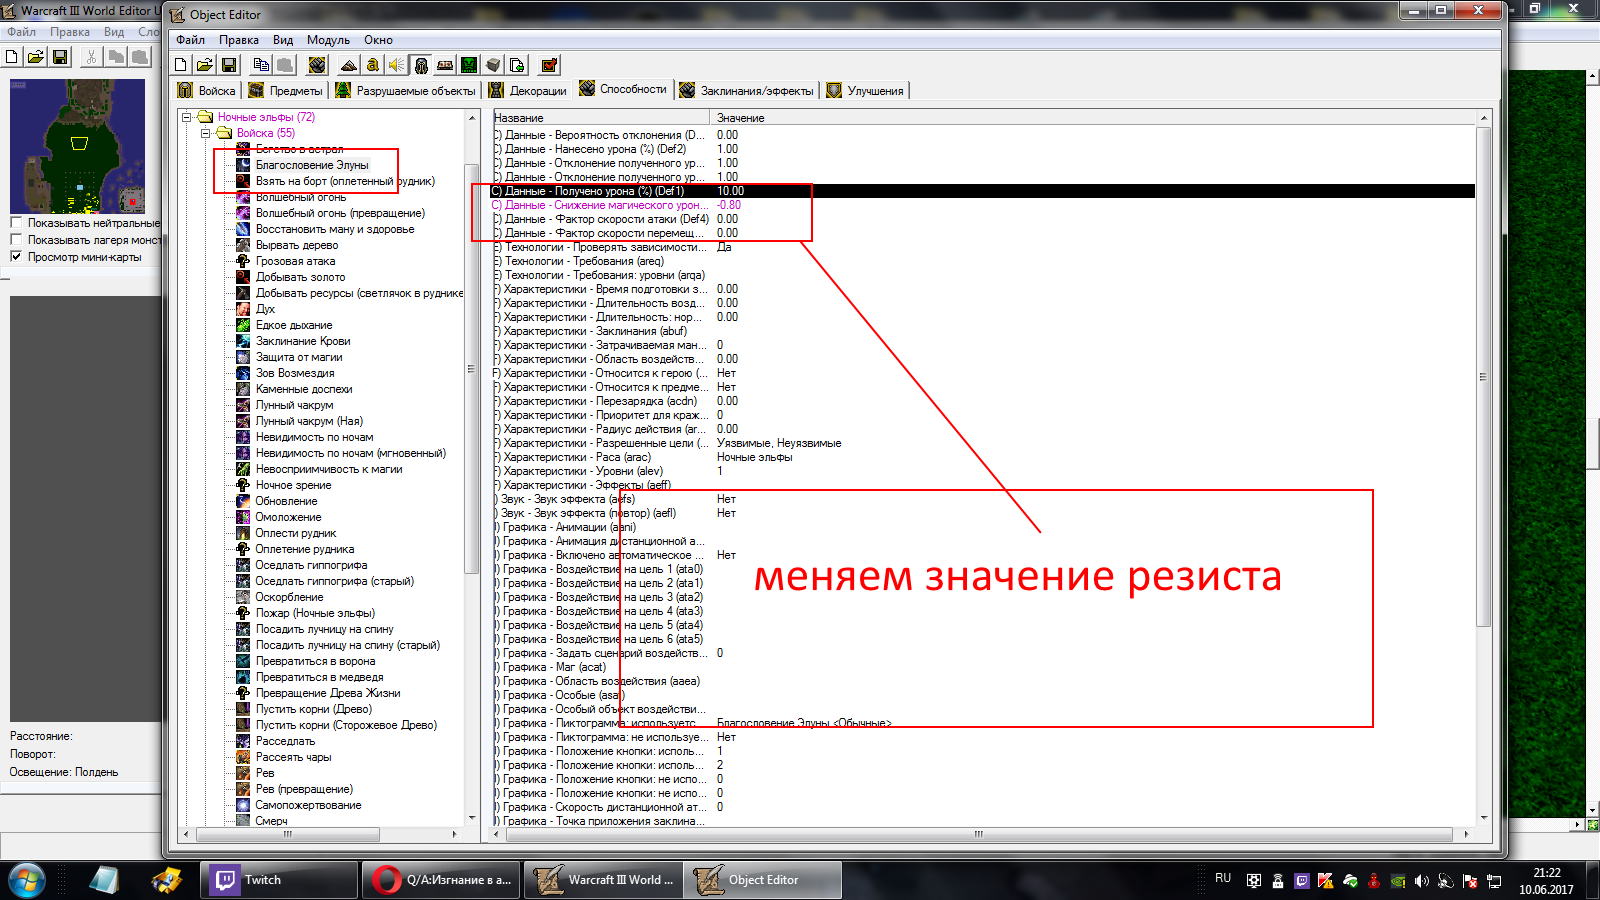
Task: Select 'Получено урона (%) (Def1)' row
Action: click(x=984, y=191)
